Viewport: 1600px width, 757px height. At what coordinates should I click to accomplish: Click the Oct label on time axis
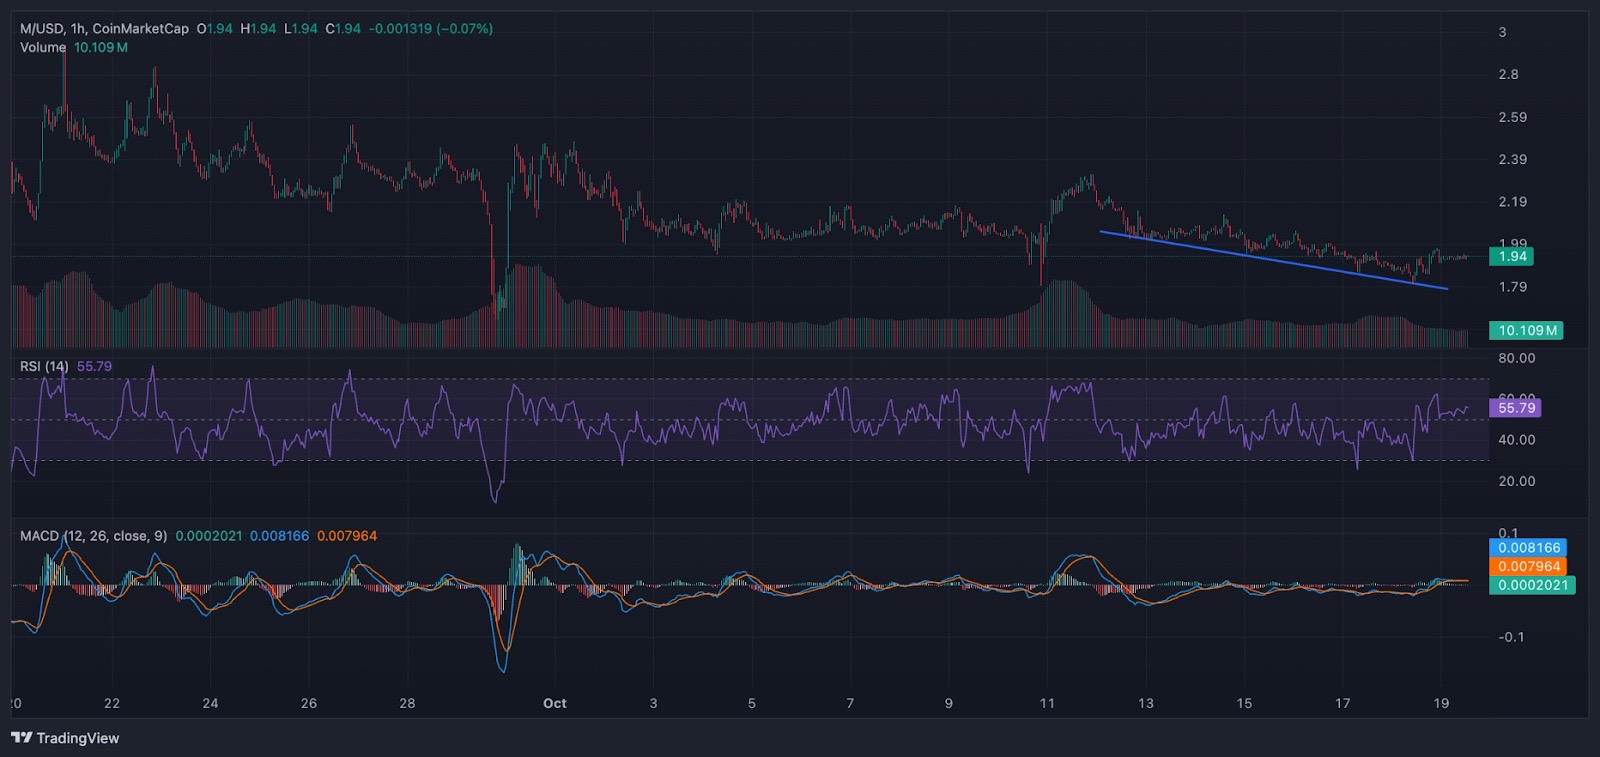tap(554, 703)
